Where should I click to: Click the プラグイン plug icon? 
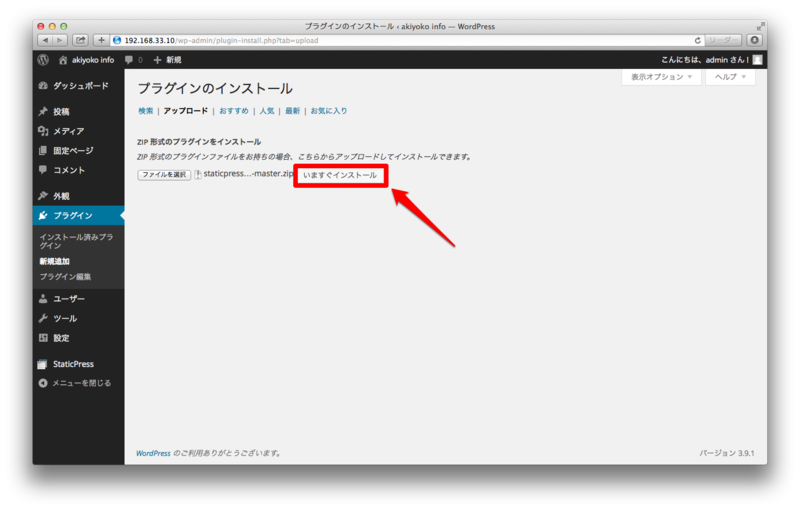point(43,215)
